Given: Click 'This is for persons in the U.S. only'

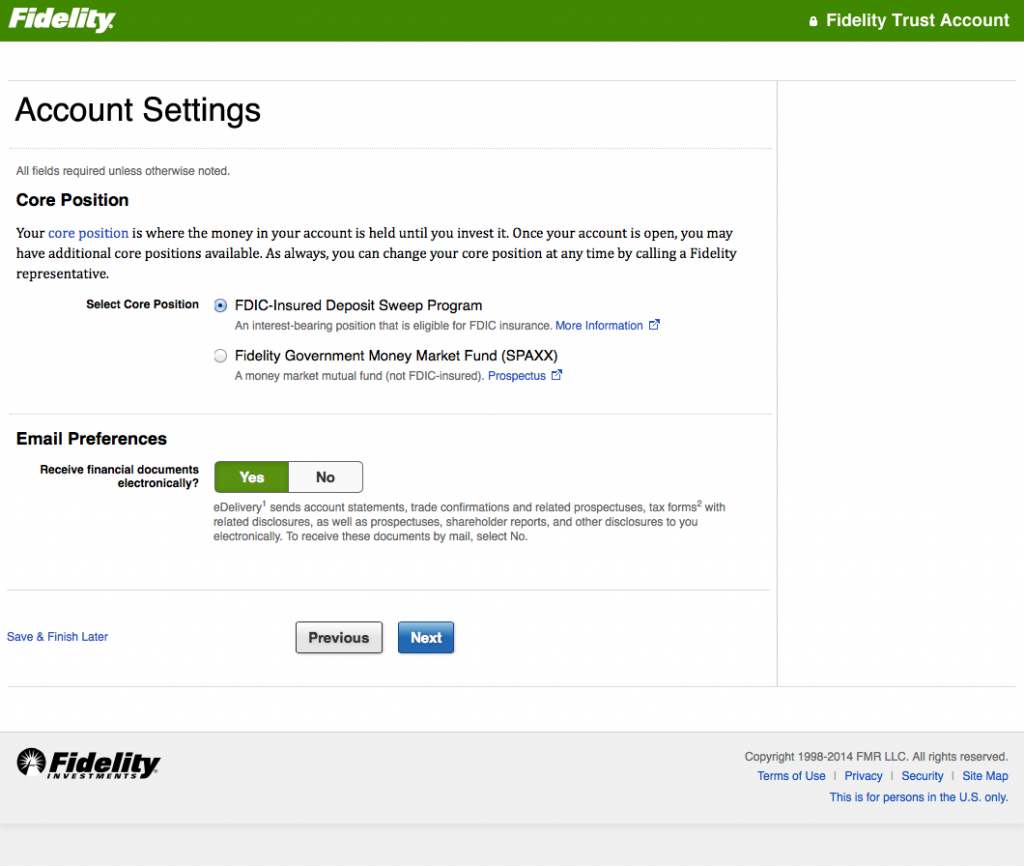Looking at the screenshot, I should click(918, 797).
